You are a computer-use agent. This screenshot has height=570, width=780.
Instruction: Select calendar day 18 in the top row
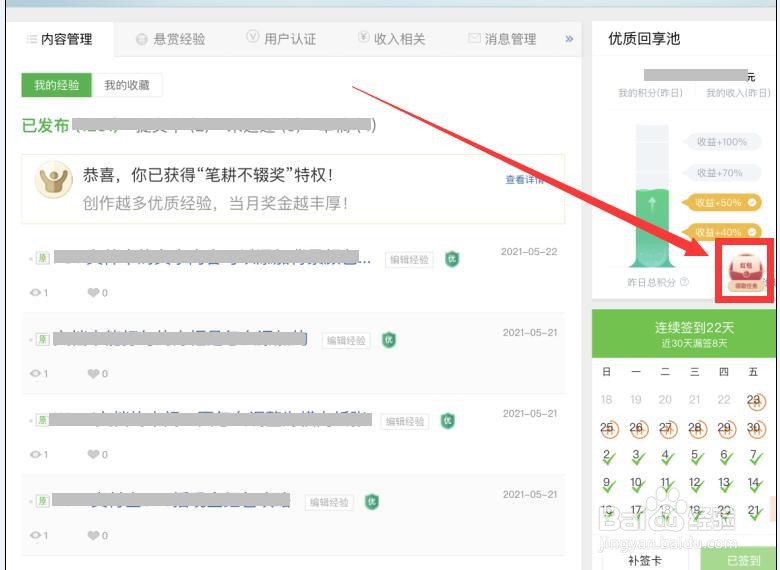point(606,399)
